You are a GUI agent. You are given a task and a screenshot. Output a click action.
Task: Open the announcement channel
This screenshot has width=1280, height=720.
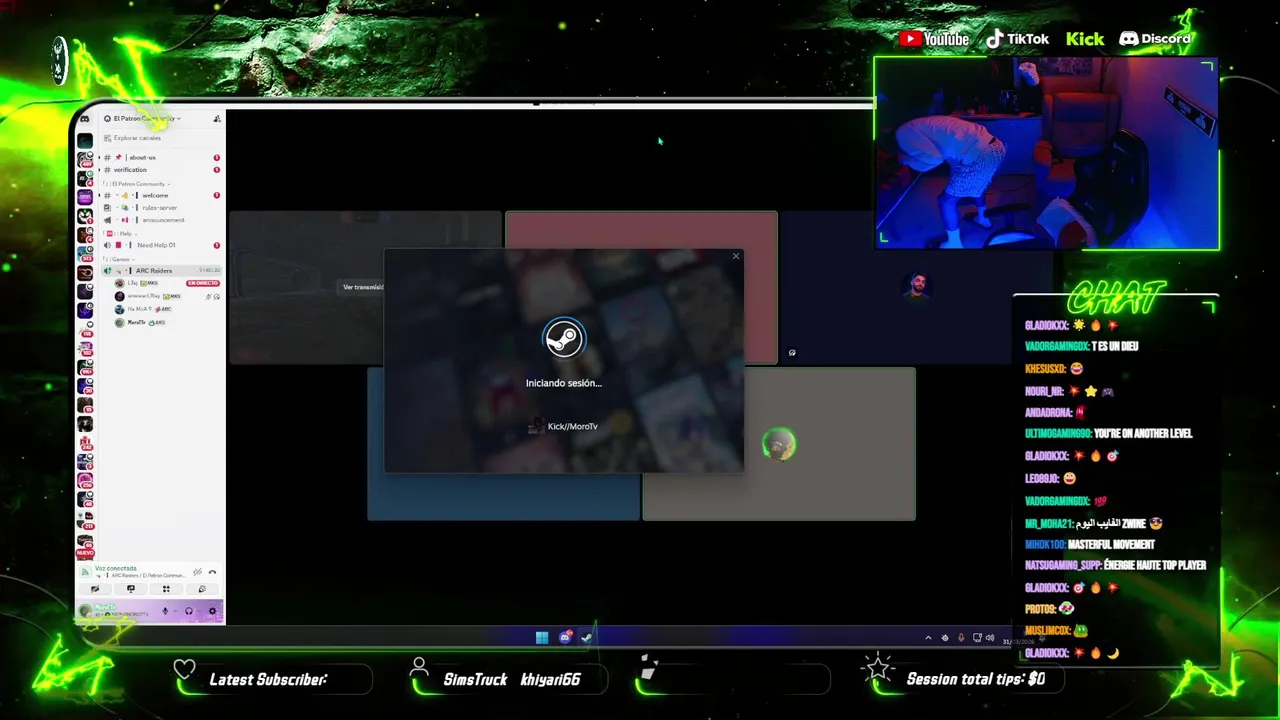(162, 220)
